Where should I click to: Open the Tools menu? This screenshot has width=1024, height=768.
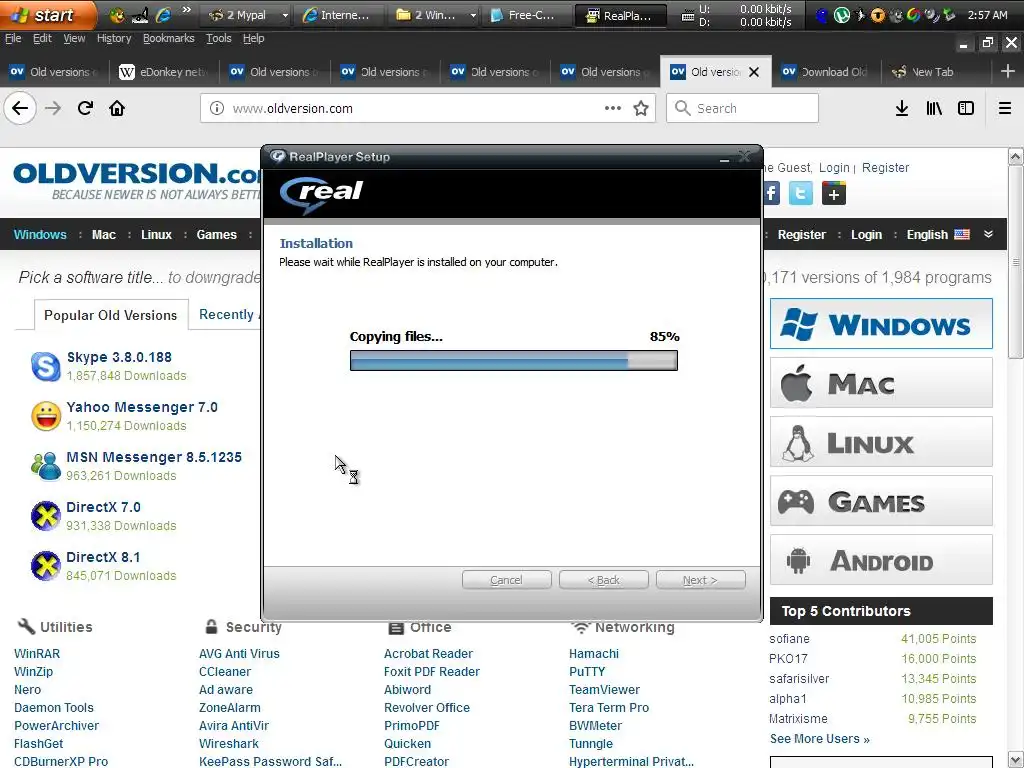(219, 39)
